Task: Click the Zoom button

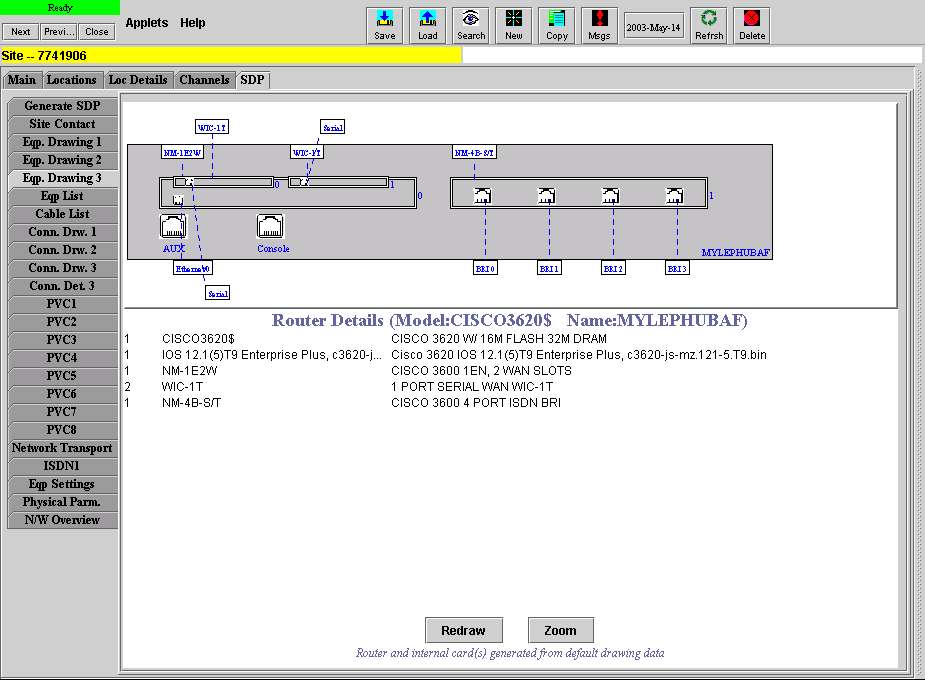Action: 560,630
